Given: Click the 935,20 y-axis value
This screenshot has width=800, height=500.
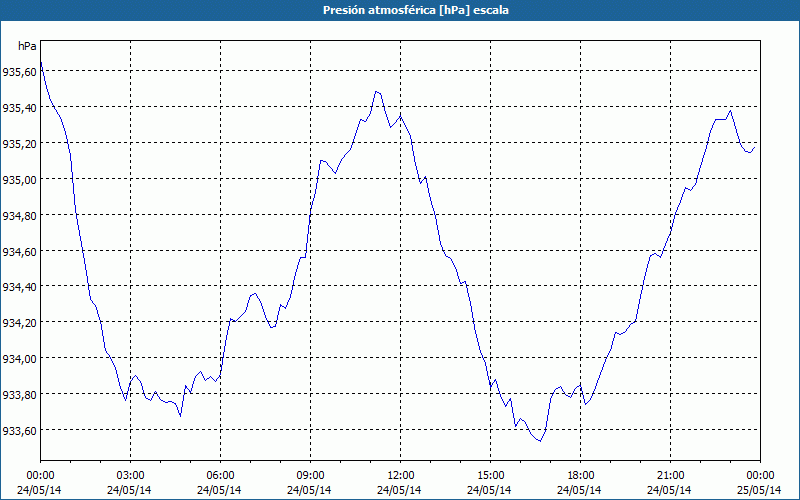Looking at the screenshot, I should pos(20,144).
